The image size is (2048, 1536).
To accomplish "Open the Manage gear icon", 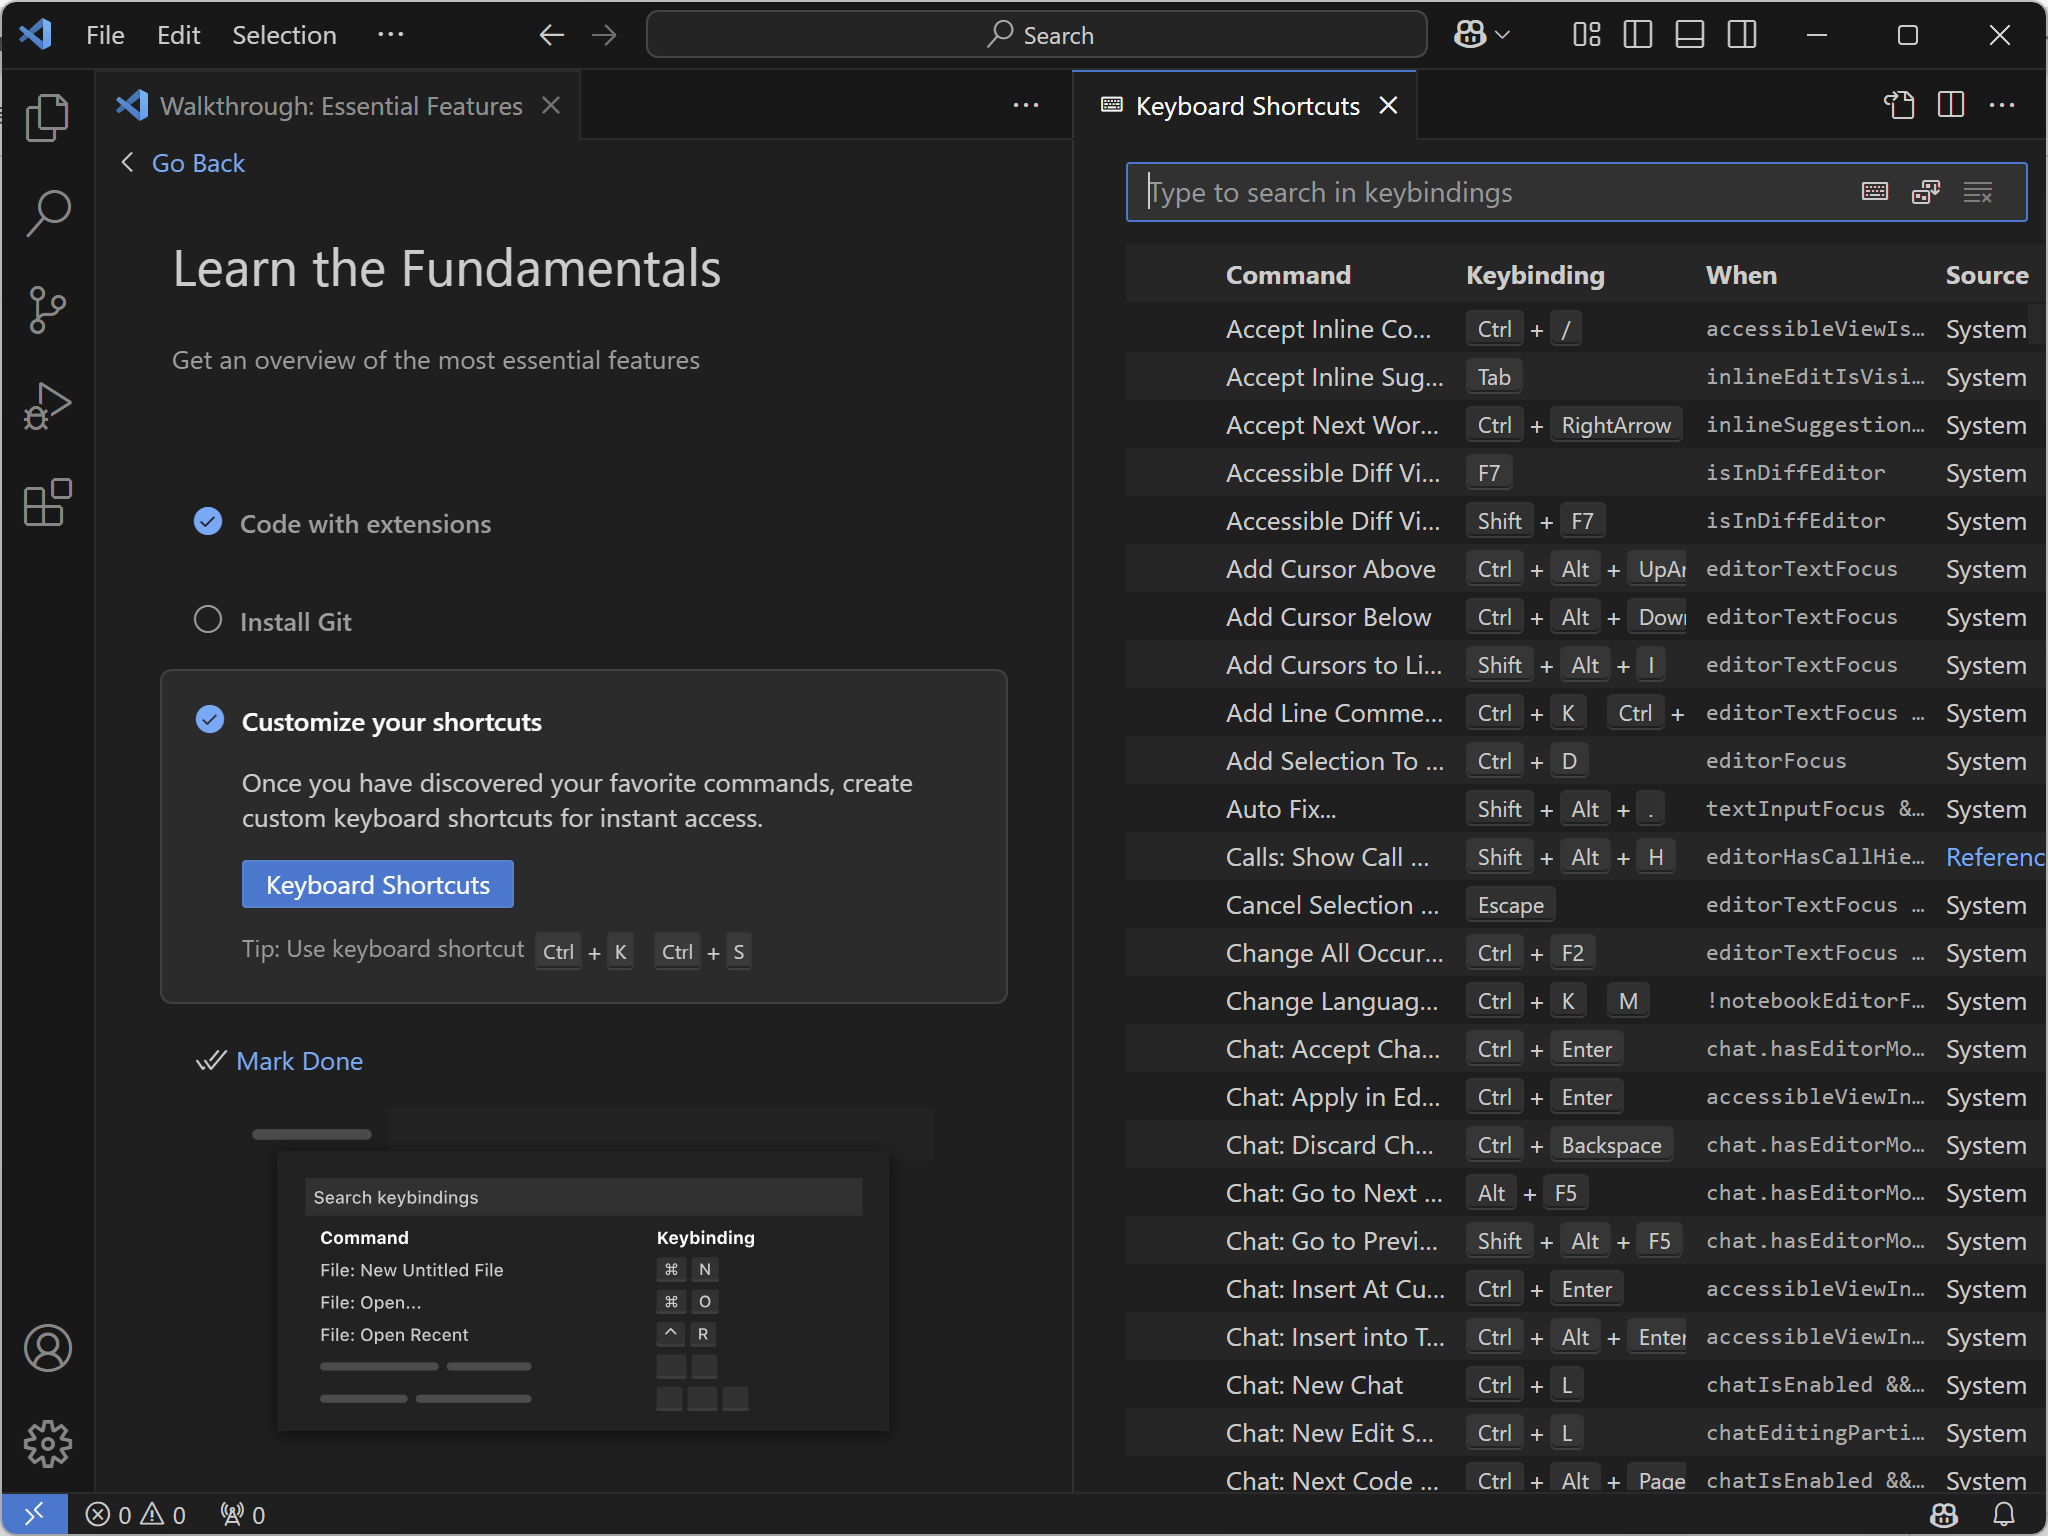I will click(47, 1443).
